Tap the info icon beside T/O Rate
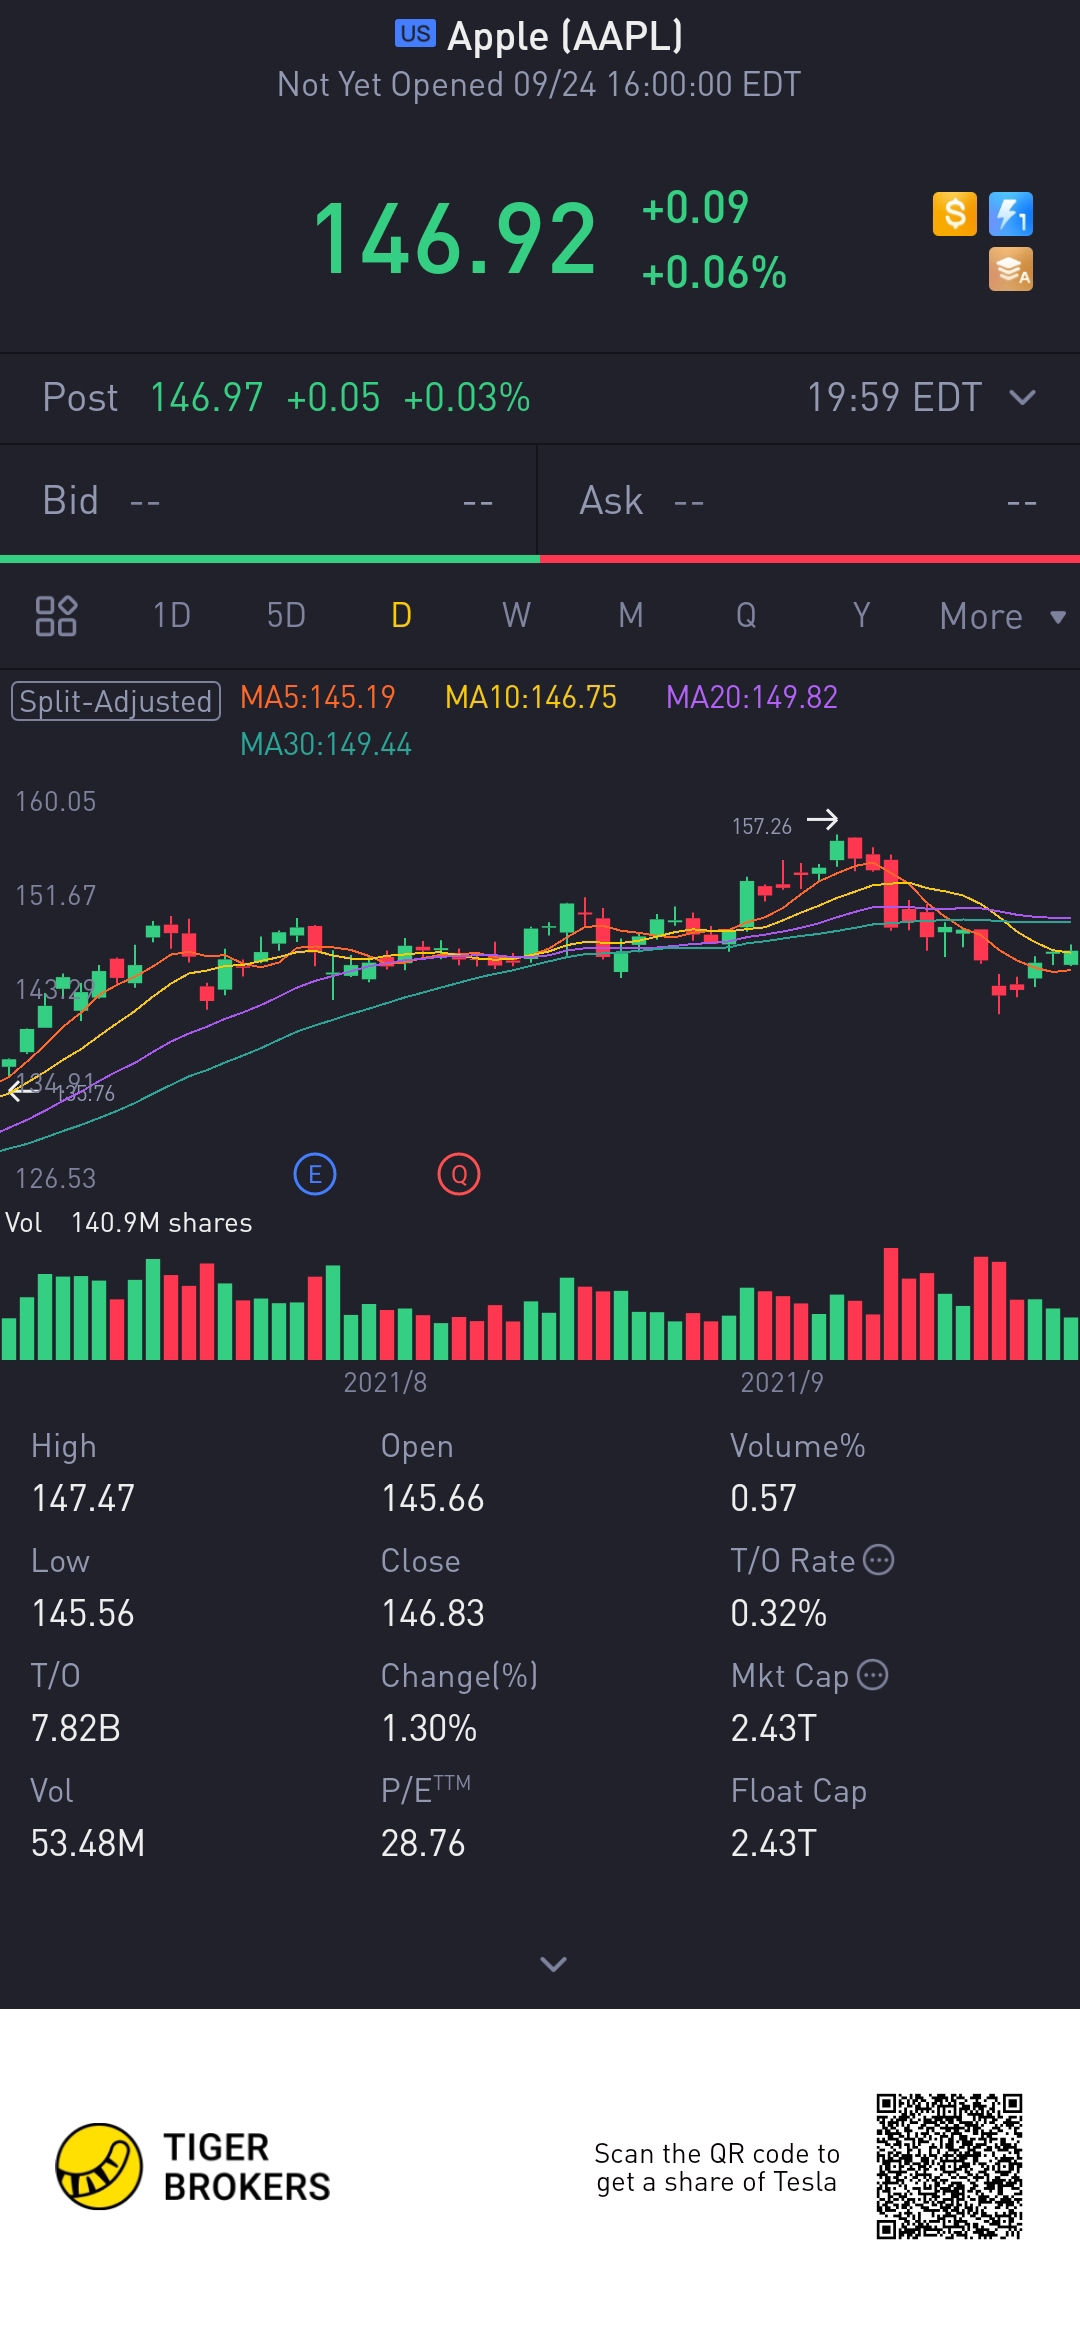 (878, 1560)
